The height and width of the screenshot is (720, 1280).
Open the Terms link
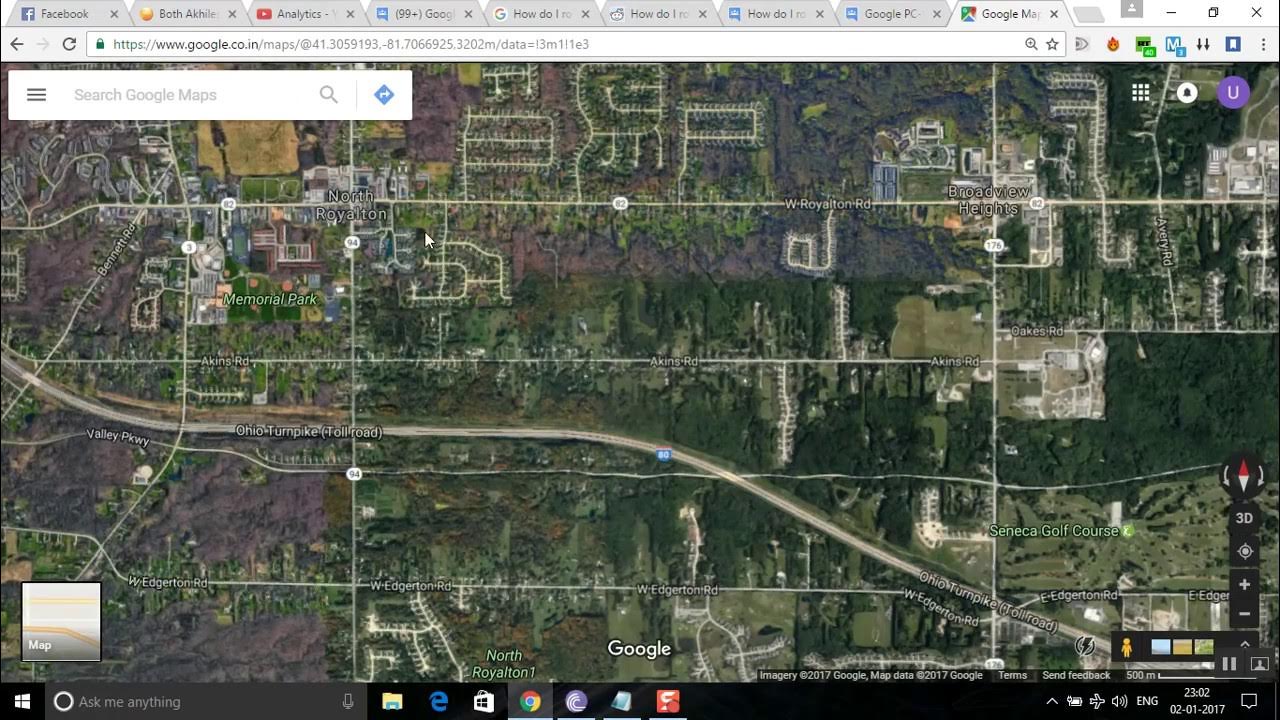coord(1012,675)
